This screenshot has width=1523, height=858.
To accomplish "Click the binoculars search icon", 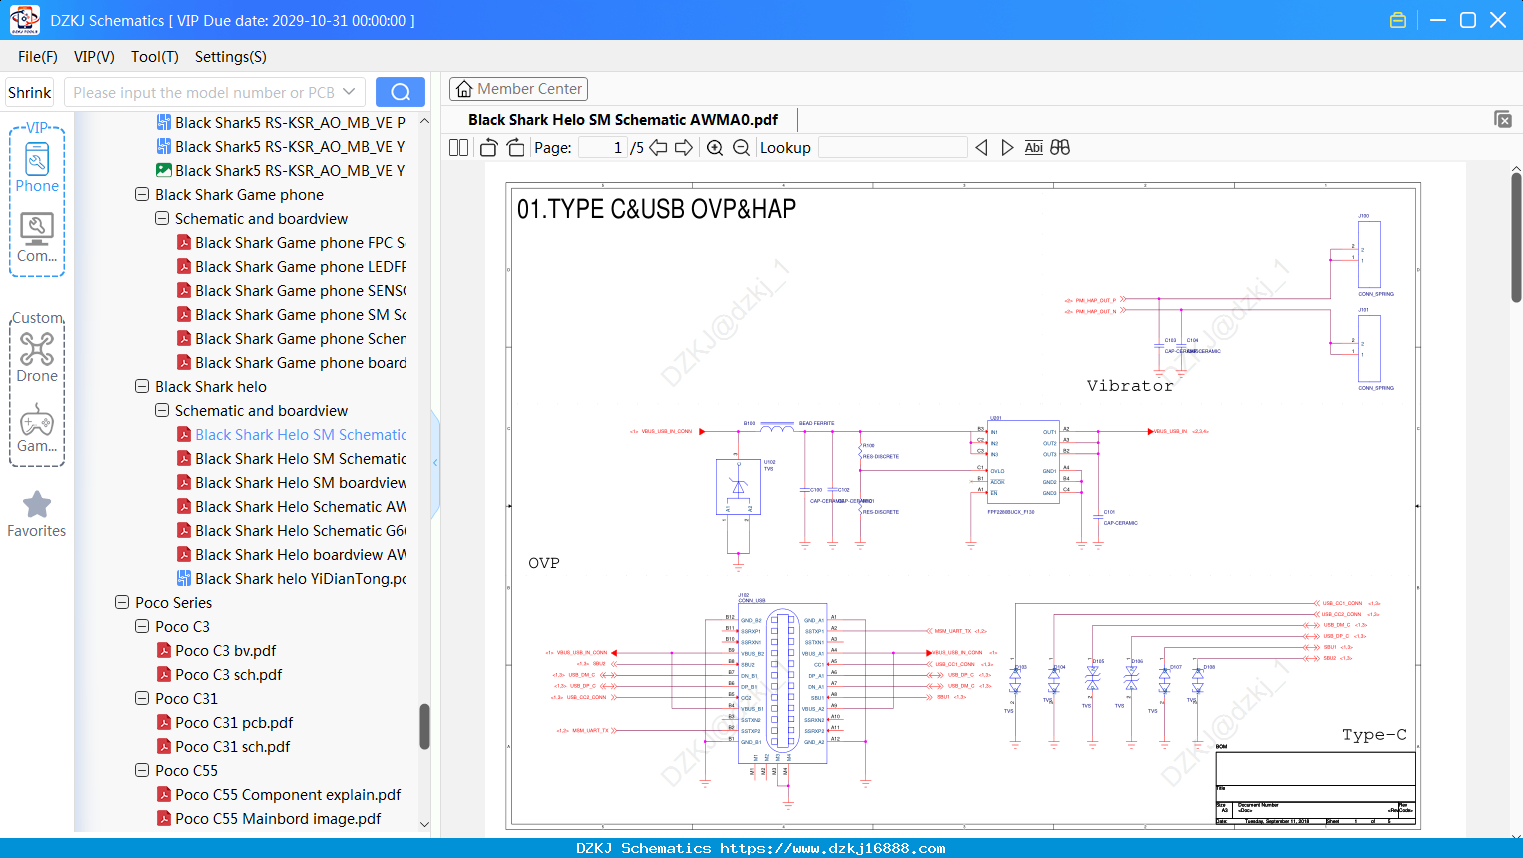I will pos(1060,148).
